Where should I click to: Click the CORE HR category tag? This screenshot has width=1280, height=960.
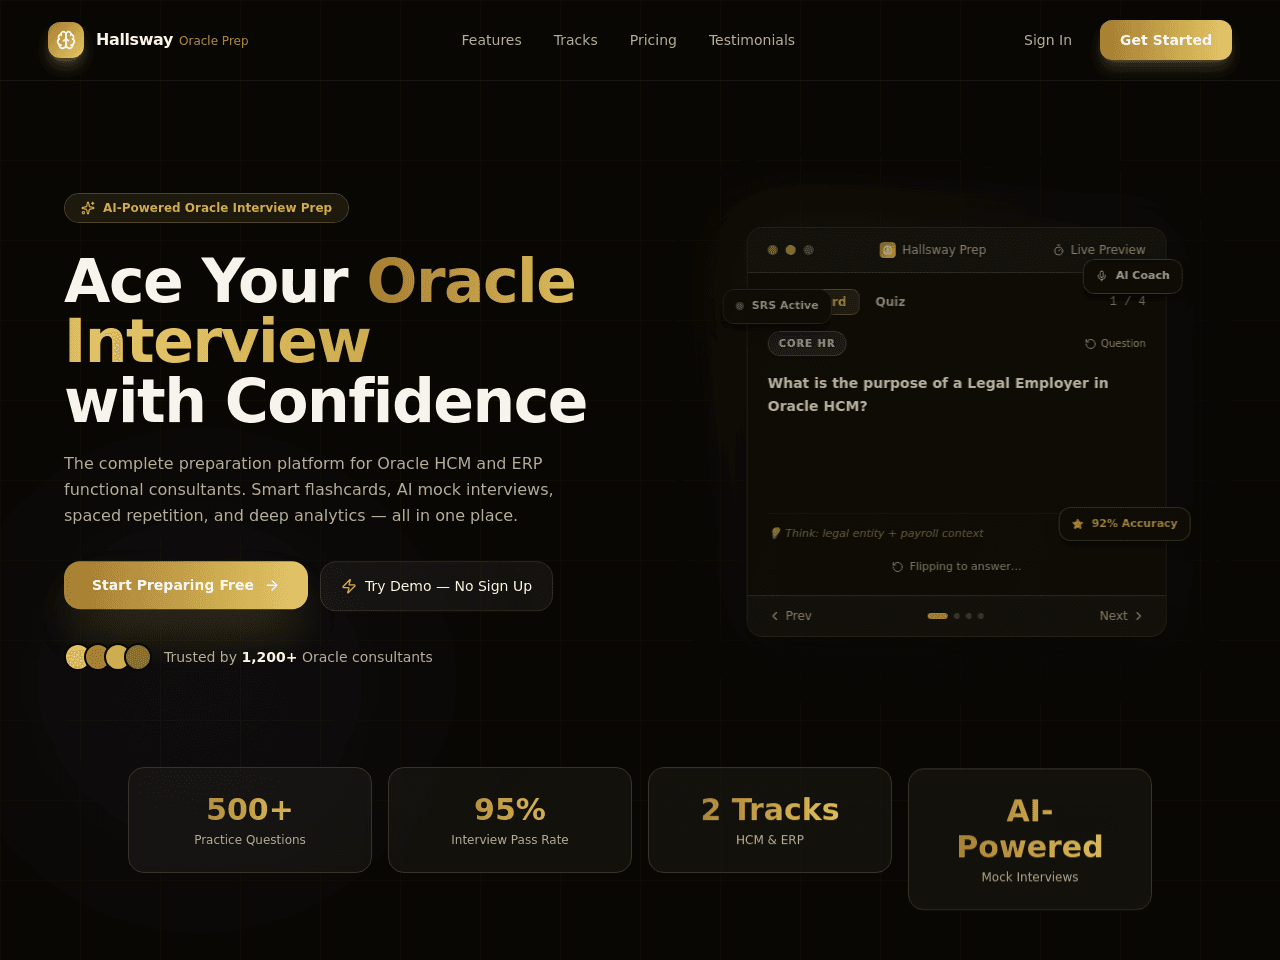pos(807,344)
